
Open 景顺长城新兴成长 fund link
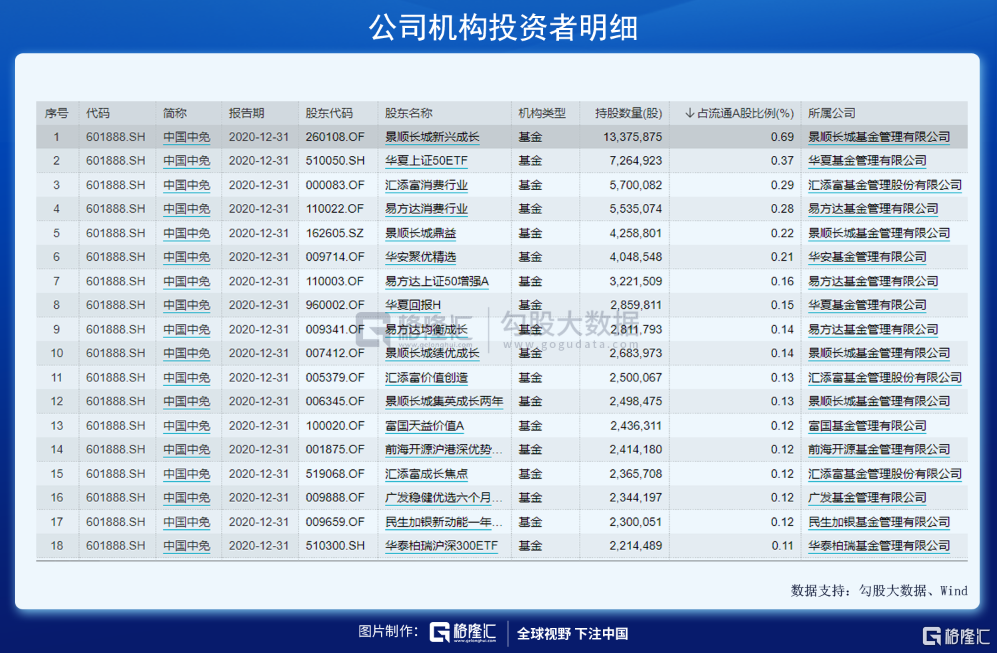click(x=432, y=137)
